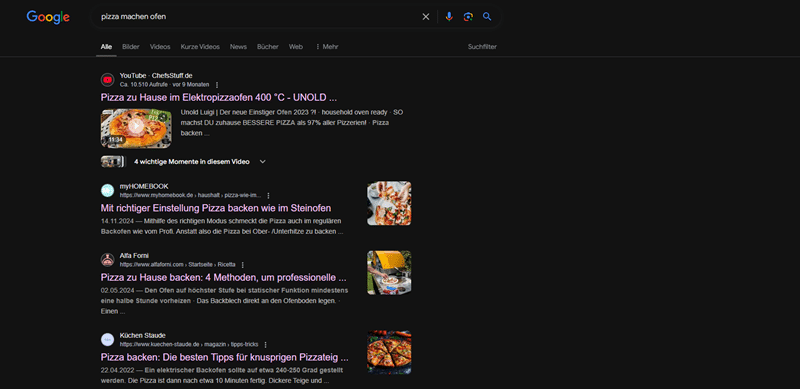The image size is (800, 389).
Task: Open the myHOMEBOOK result pizza thumbnail
Action: coord(389,203)
